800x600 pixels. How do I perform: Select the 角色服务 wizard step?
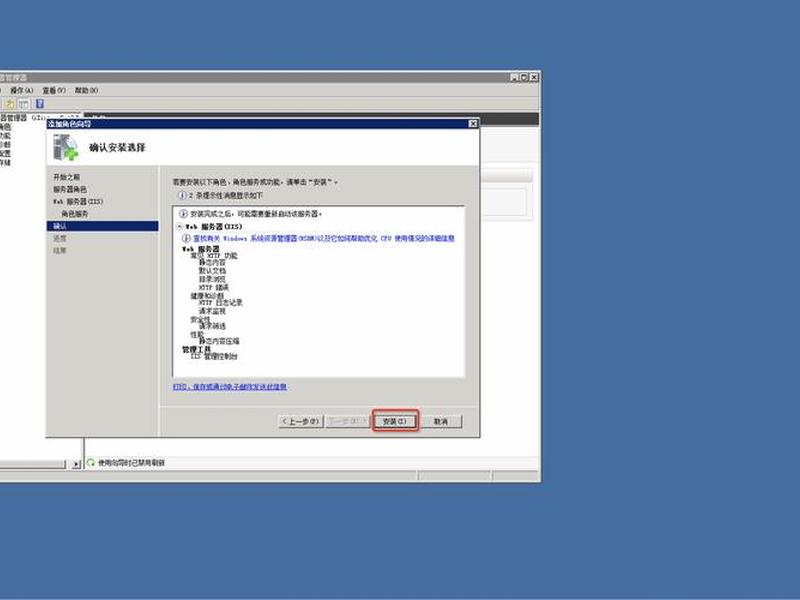coord(74,214)
